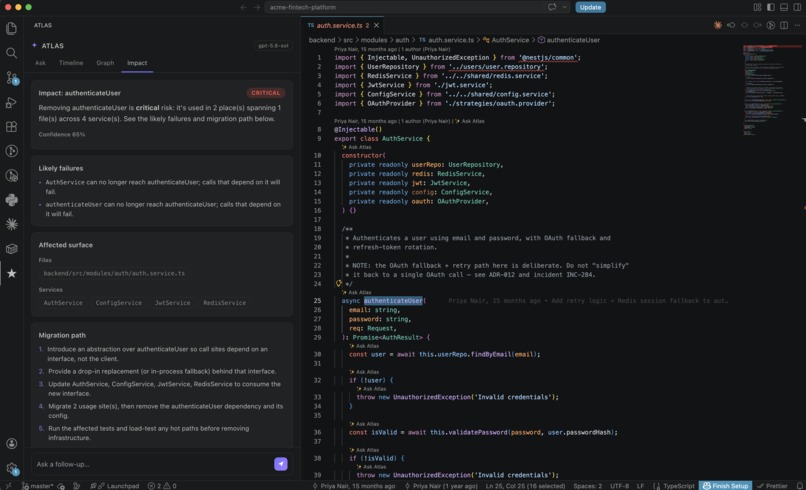Open notifications bell in status bar
The height and width of the screenshot is (490, 806).
click(799, 486)
